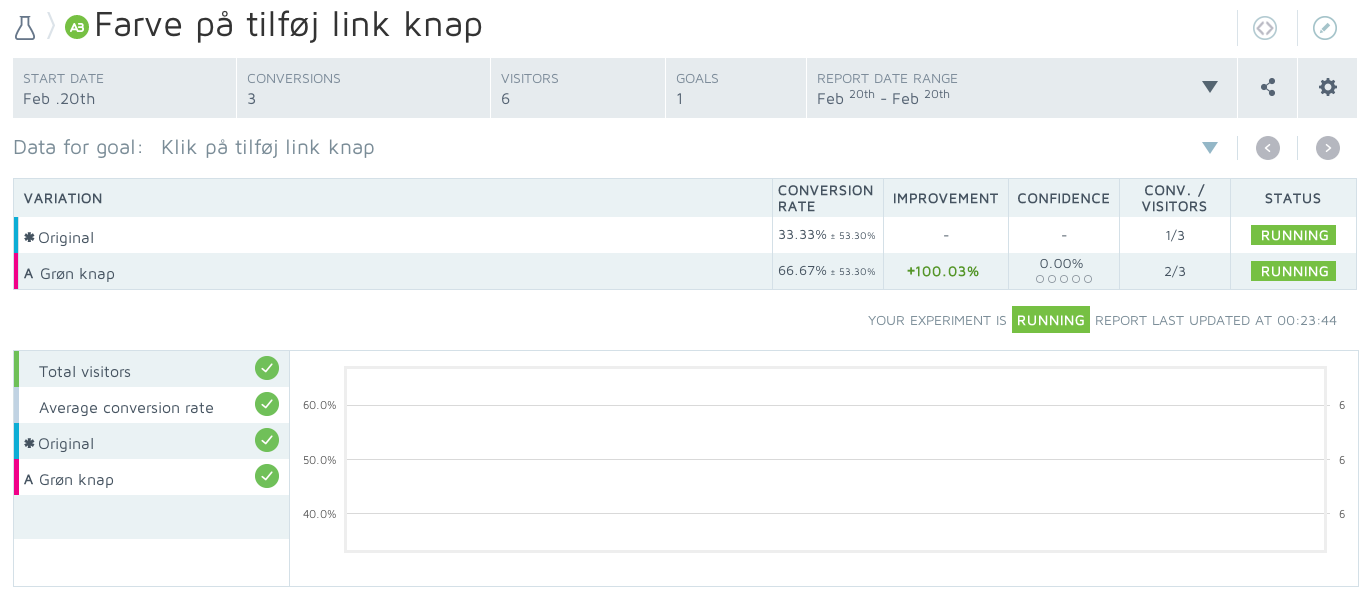Open settings gear icon
This screenshot has height=599, width=1366.
click(x=1328, y=87)
